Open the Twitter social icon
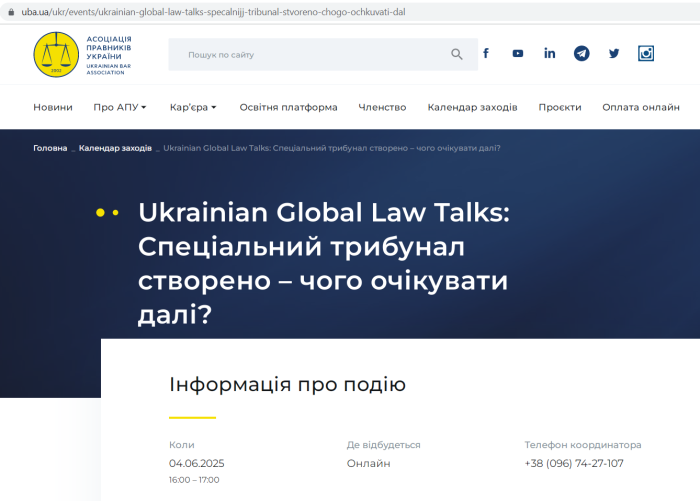Image resolution: width=700 pixels, height=501 pixels. (614, 54)
